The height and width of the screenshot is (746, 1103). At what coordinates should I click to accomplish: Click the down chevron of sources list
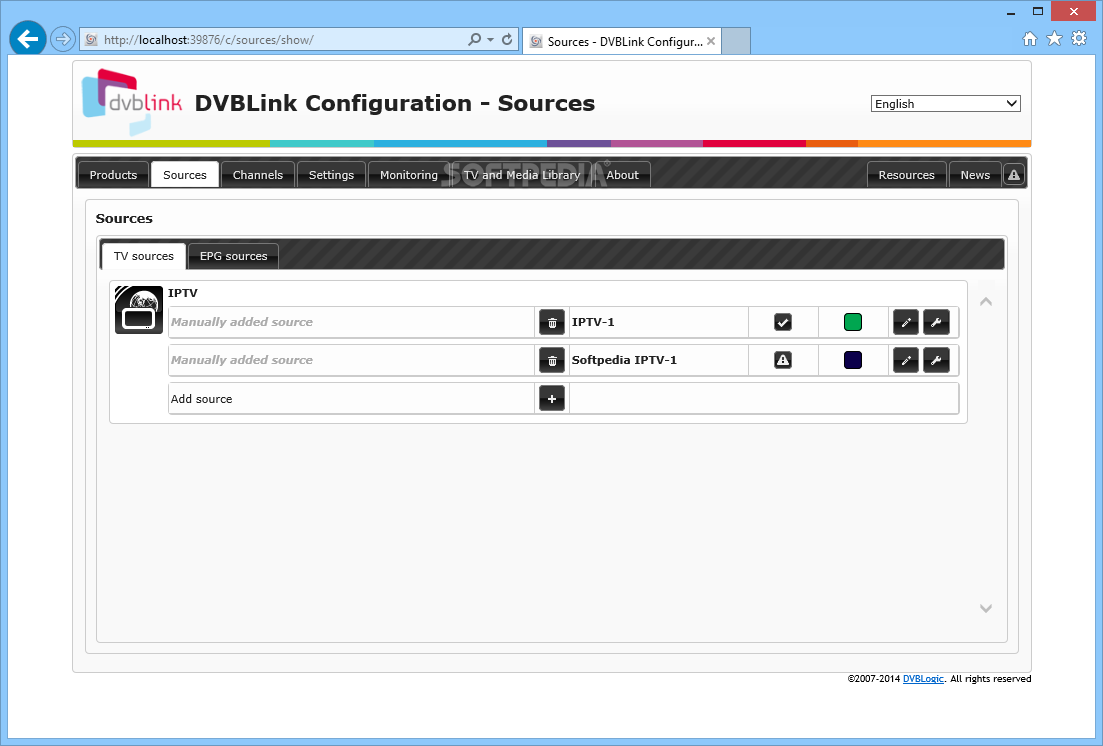tap(986, 608)
